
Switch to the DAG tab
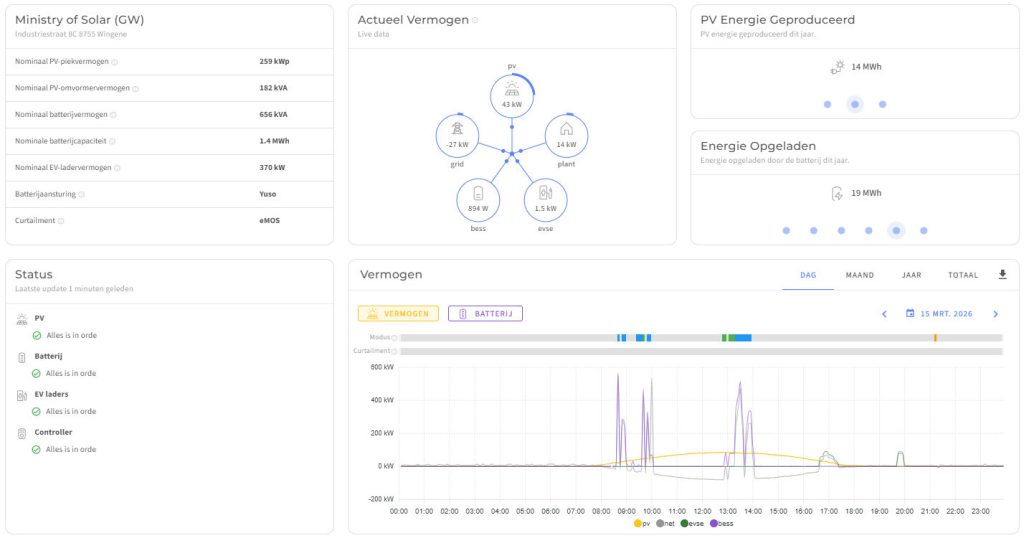click(808, 275)
